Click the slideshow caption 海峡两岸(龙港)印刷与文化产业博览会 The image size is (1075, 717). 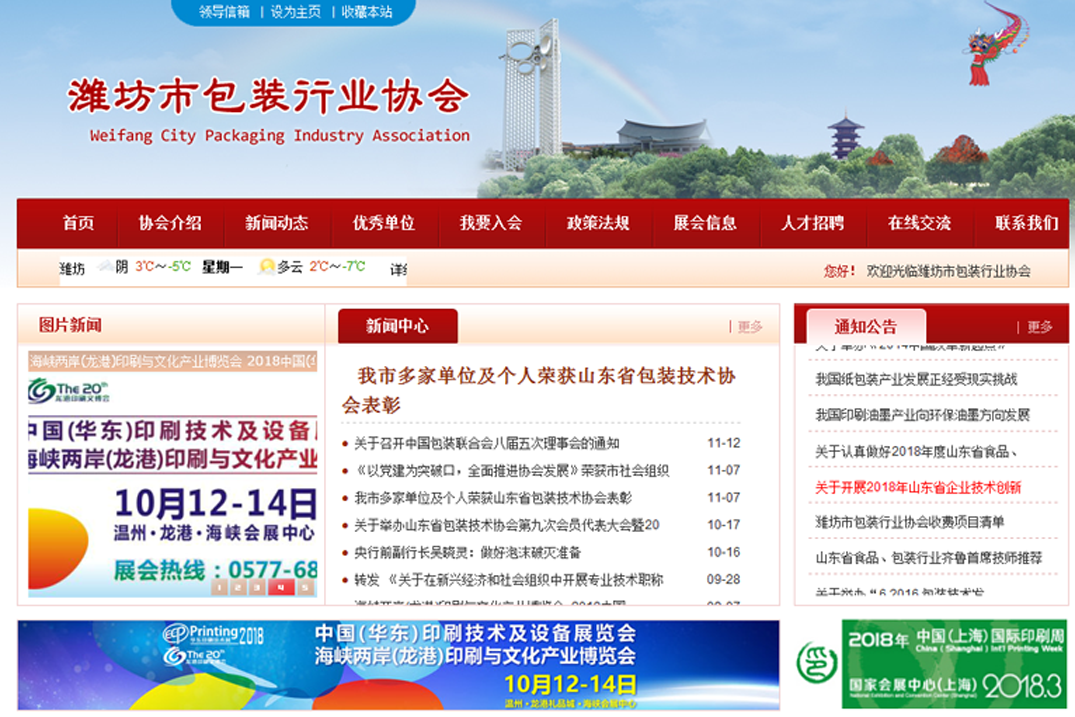pyautogui.click(x=173, y=361)
